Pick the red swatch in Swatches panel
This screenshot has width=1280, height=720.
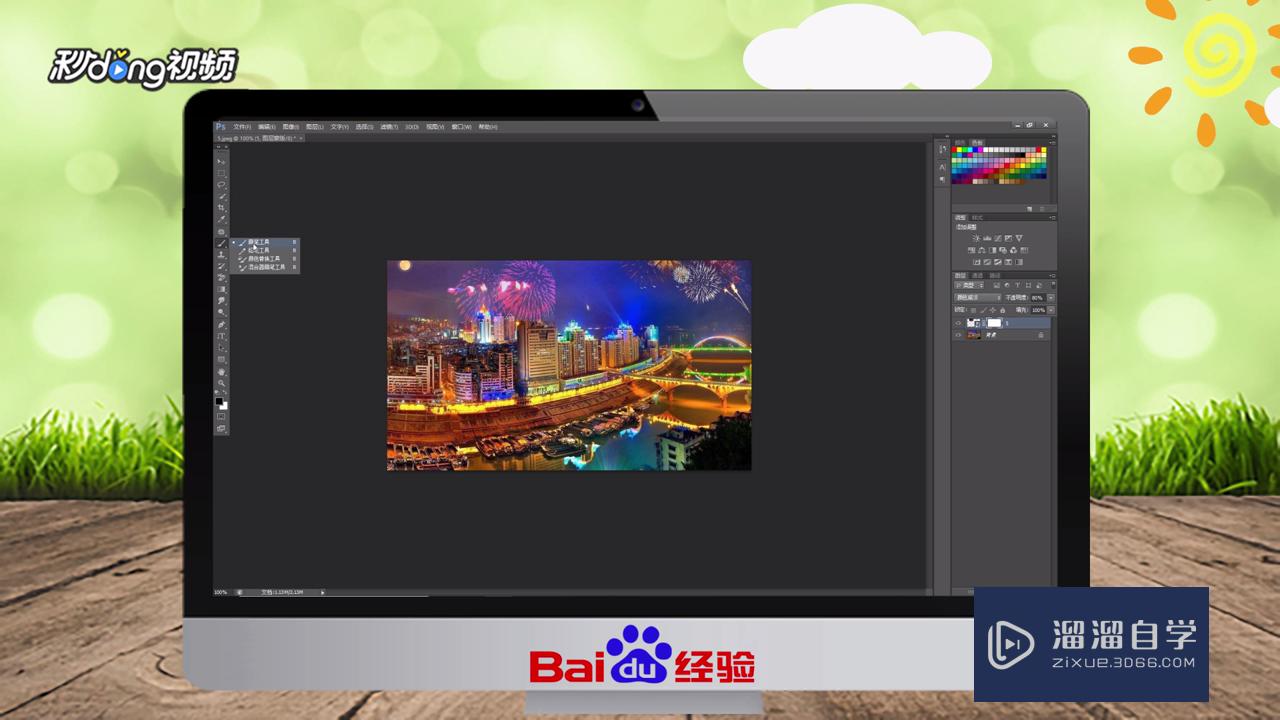(x=954, y=149)
